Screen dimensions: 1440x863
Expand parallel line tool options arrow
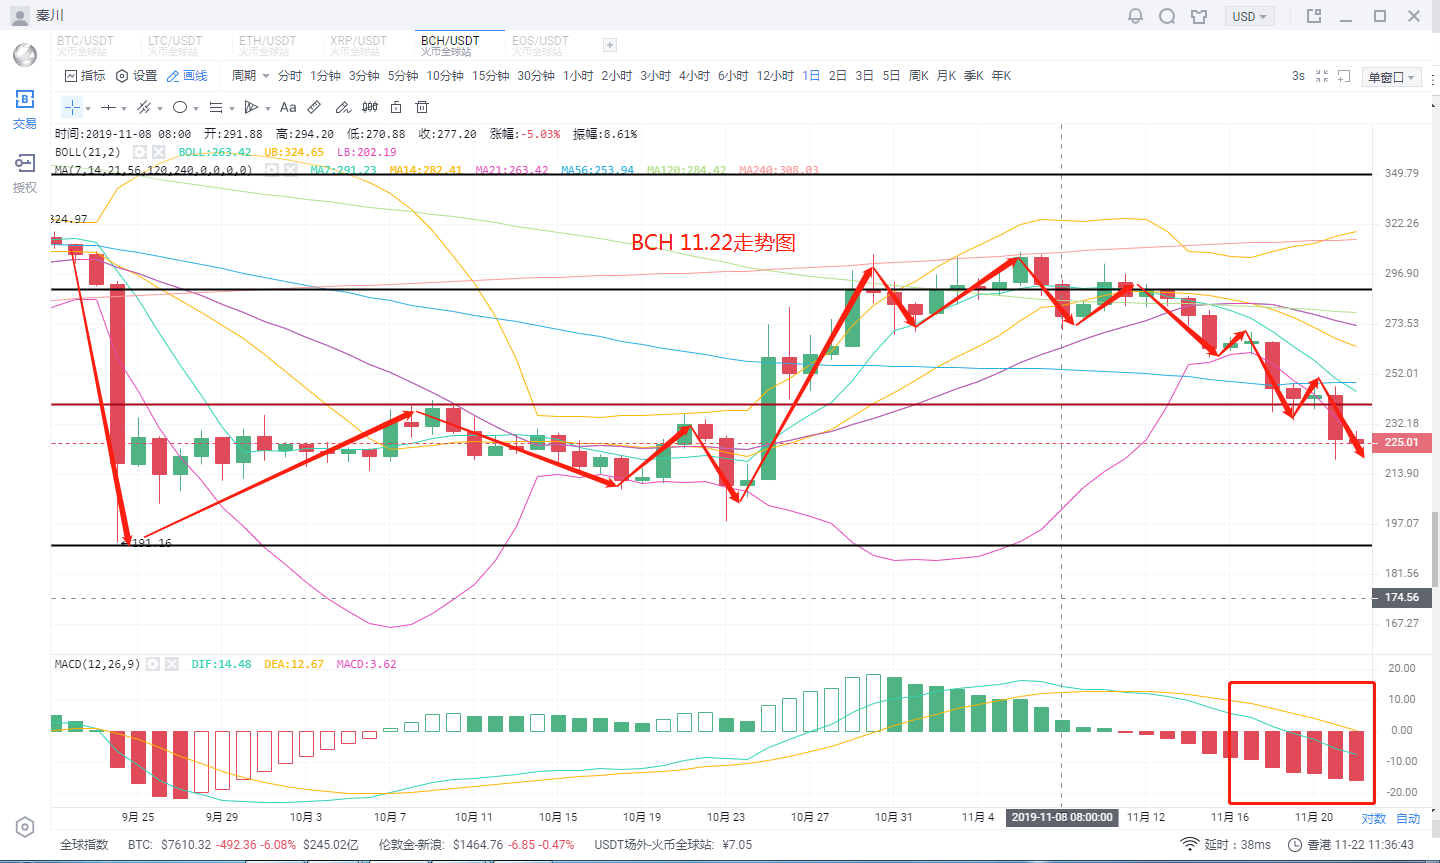160,108
